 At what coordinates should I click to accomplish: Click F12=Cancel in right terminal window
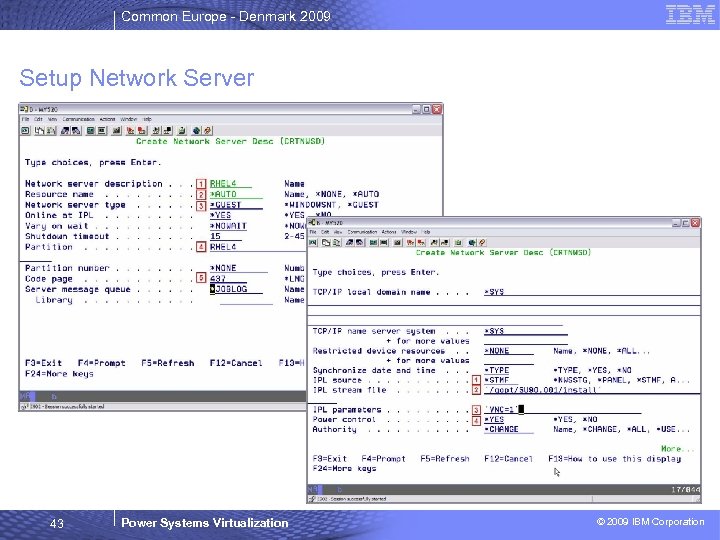(x=508, y=459)
